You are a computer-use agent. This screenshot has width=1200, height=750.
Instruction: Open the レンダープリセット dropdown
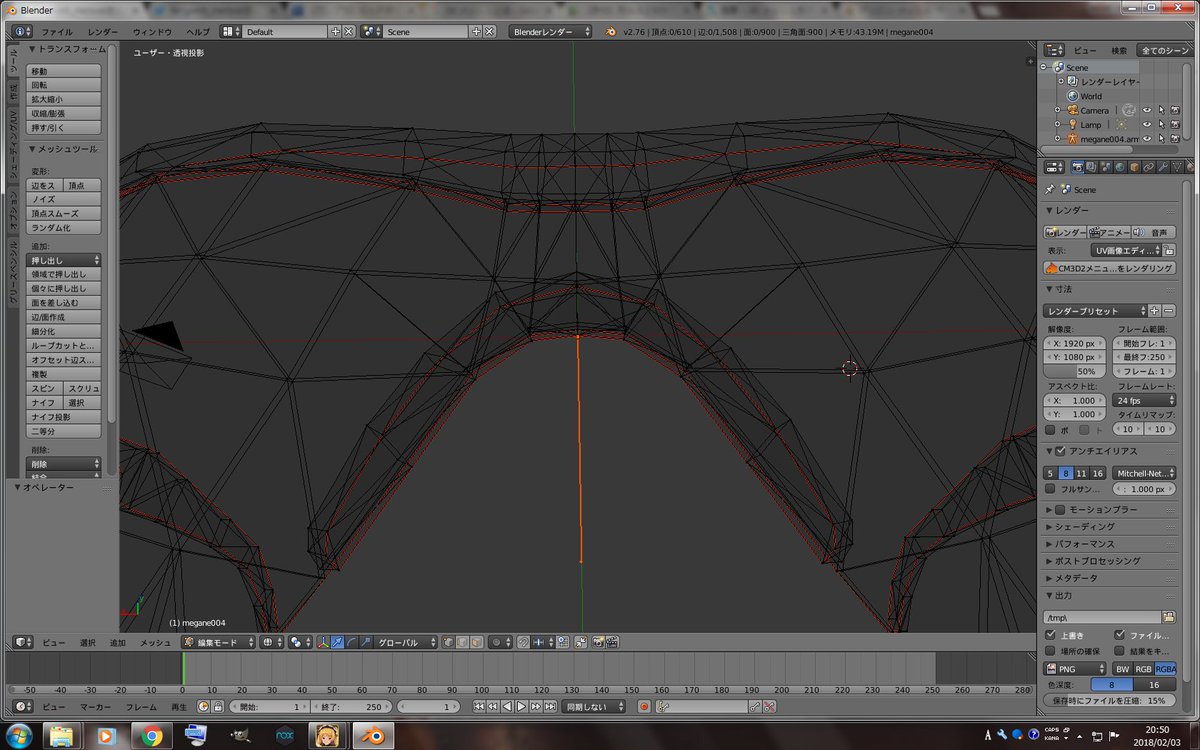click(x=1094, y=311)
